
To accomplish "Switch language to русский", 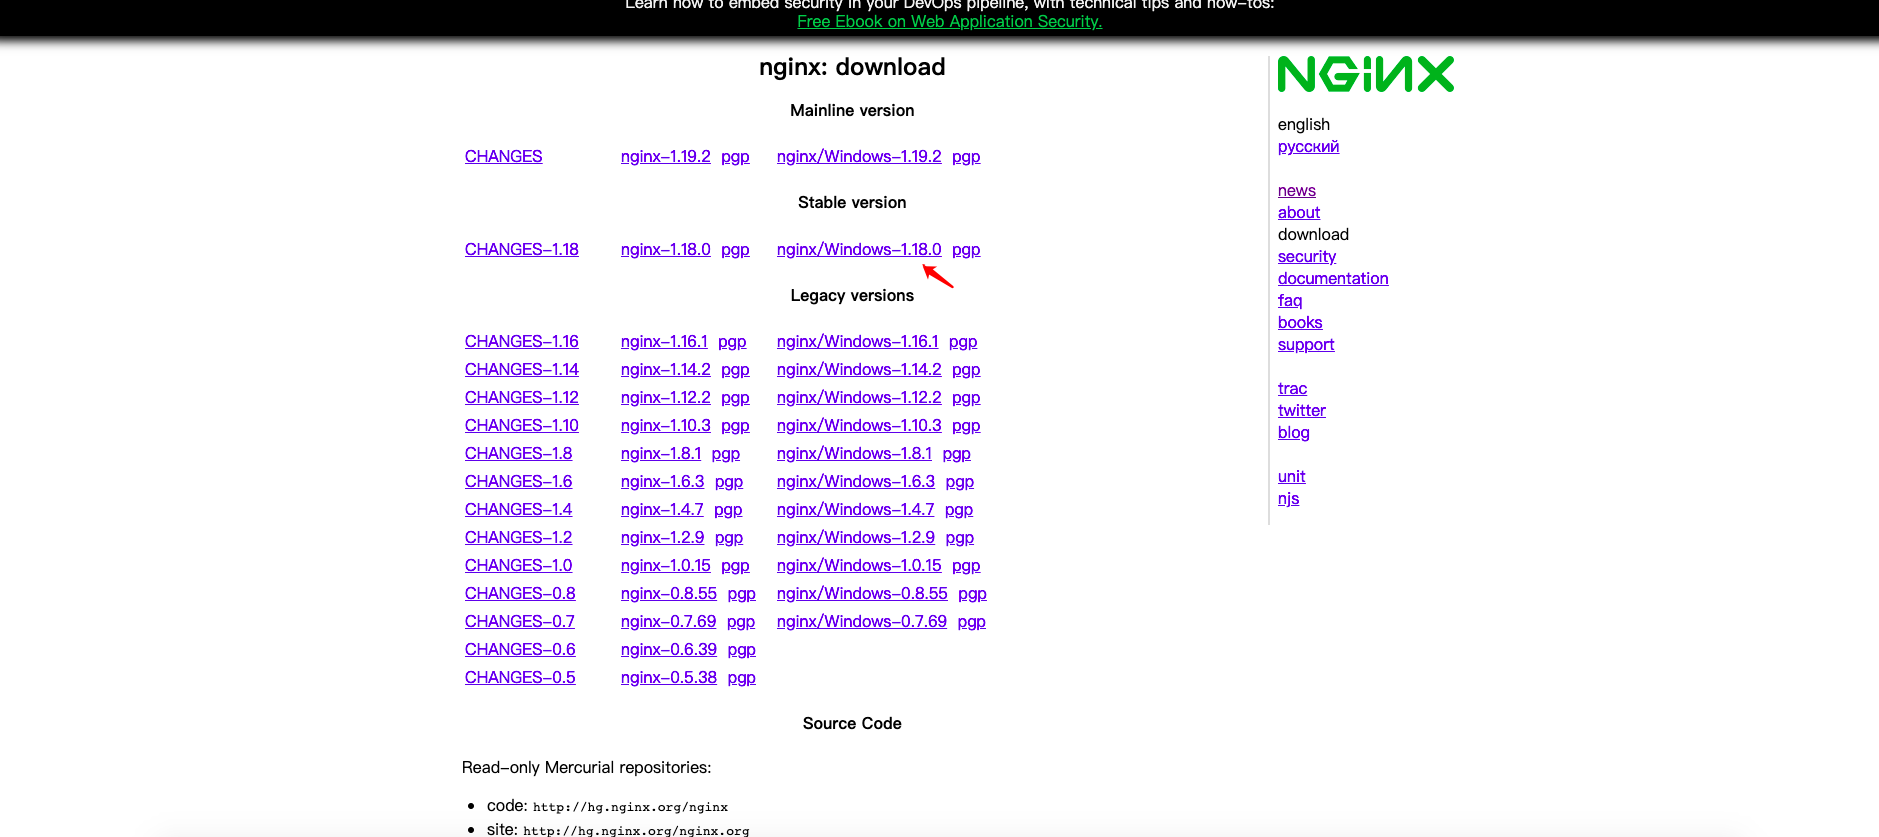I will [1308, 147].
